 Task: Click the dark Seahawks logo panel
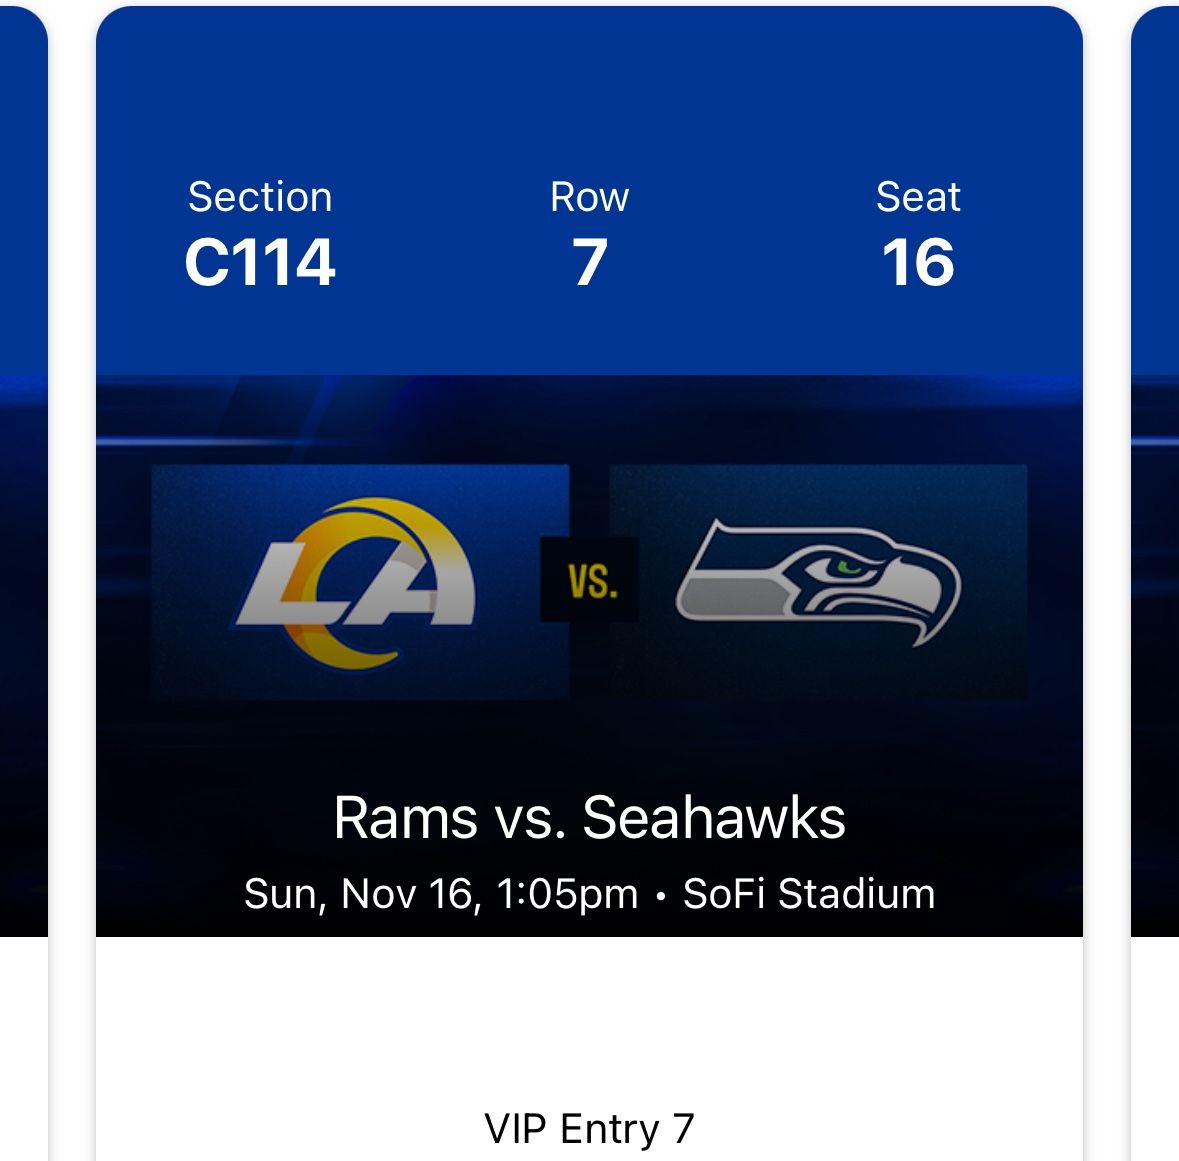[x=820, y=580]
